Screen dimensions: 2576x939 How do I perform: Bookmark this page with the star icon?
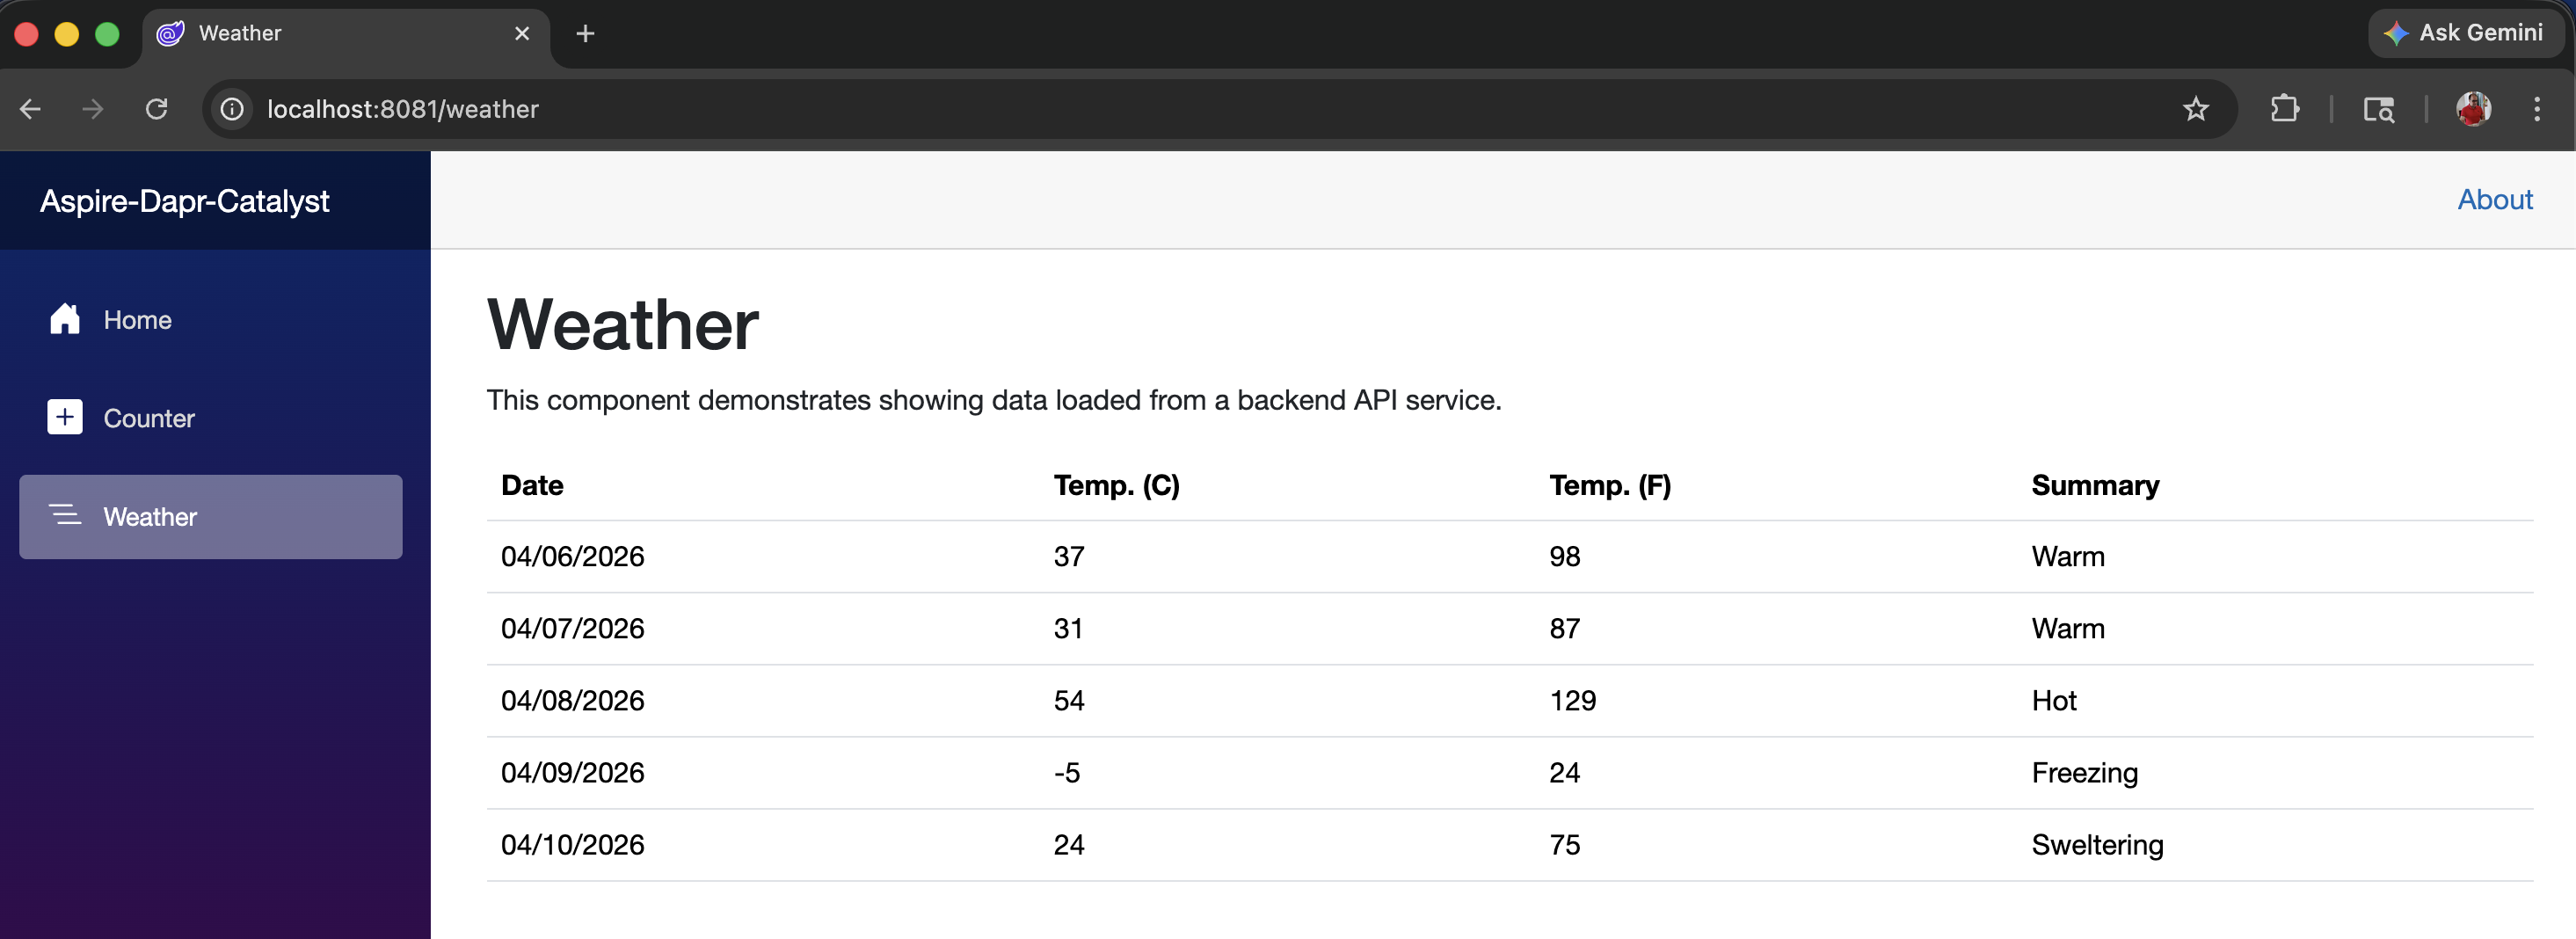tap(2195, 109)
